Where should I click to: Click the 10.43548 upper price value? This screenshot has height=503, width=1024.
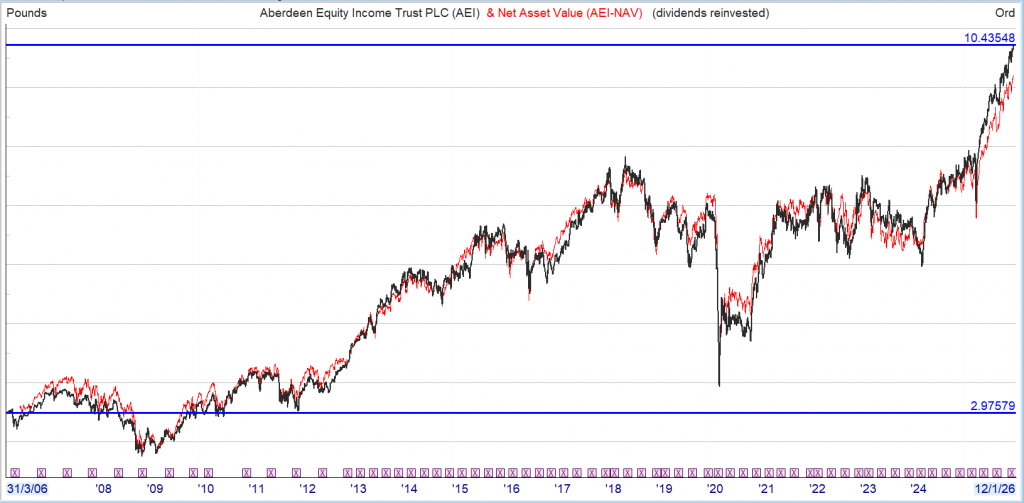(x=989, y=38)
